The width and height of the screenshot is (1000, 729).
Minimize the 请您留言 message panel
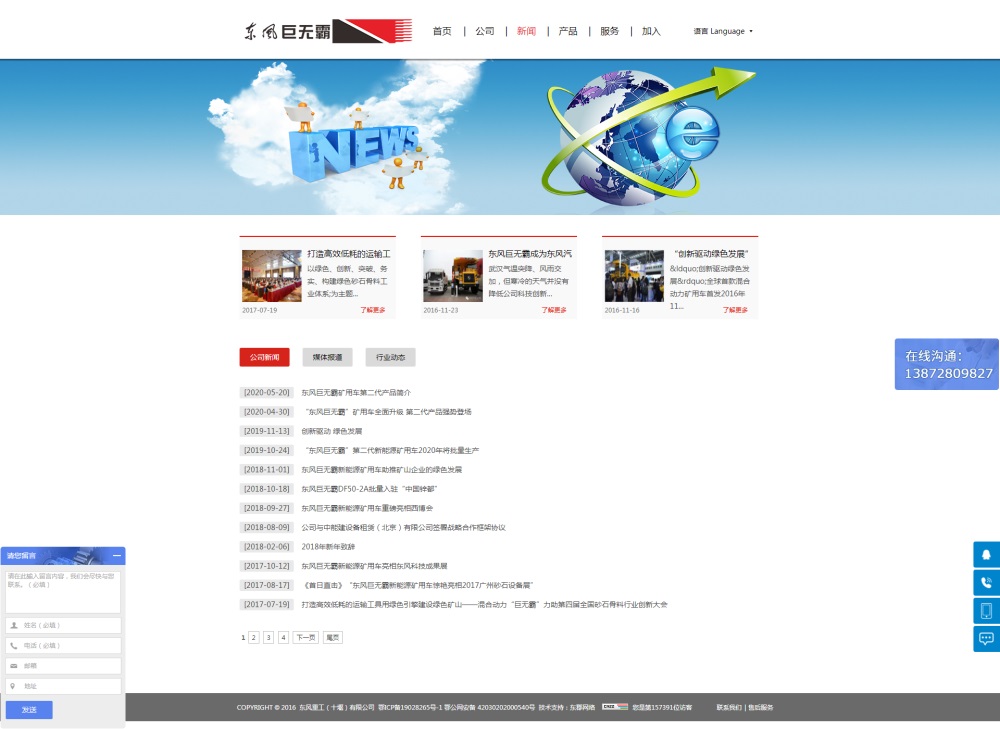[117, 556]
